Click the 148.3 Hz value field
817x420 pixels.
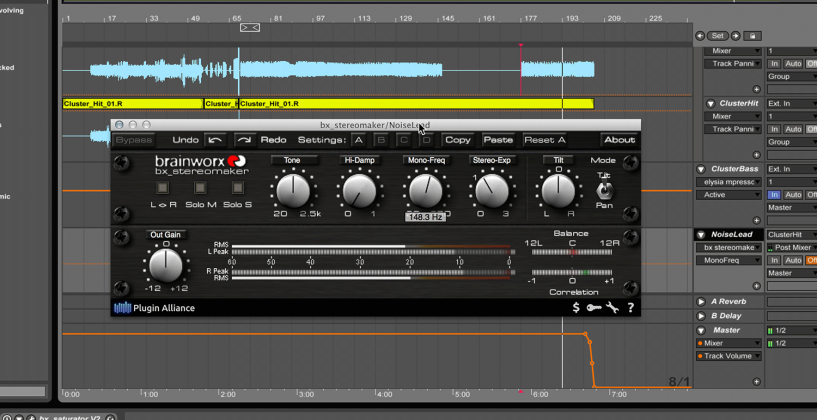tap(426, 217)
